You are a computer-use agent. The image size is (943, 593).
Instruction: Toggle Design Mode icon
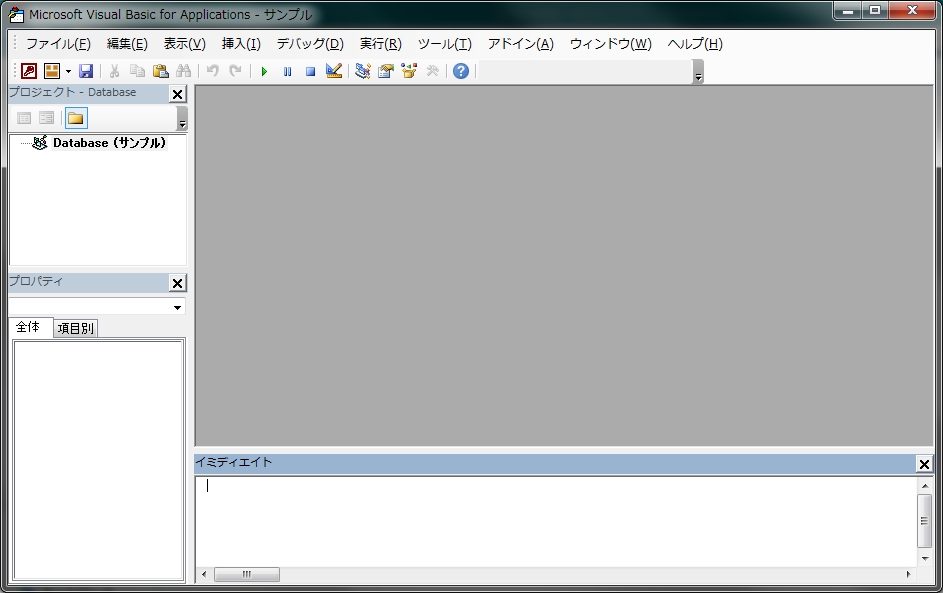click(x=334, y=71)
